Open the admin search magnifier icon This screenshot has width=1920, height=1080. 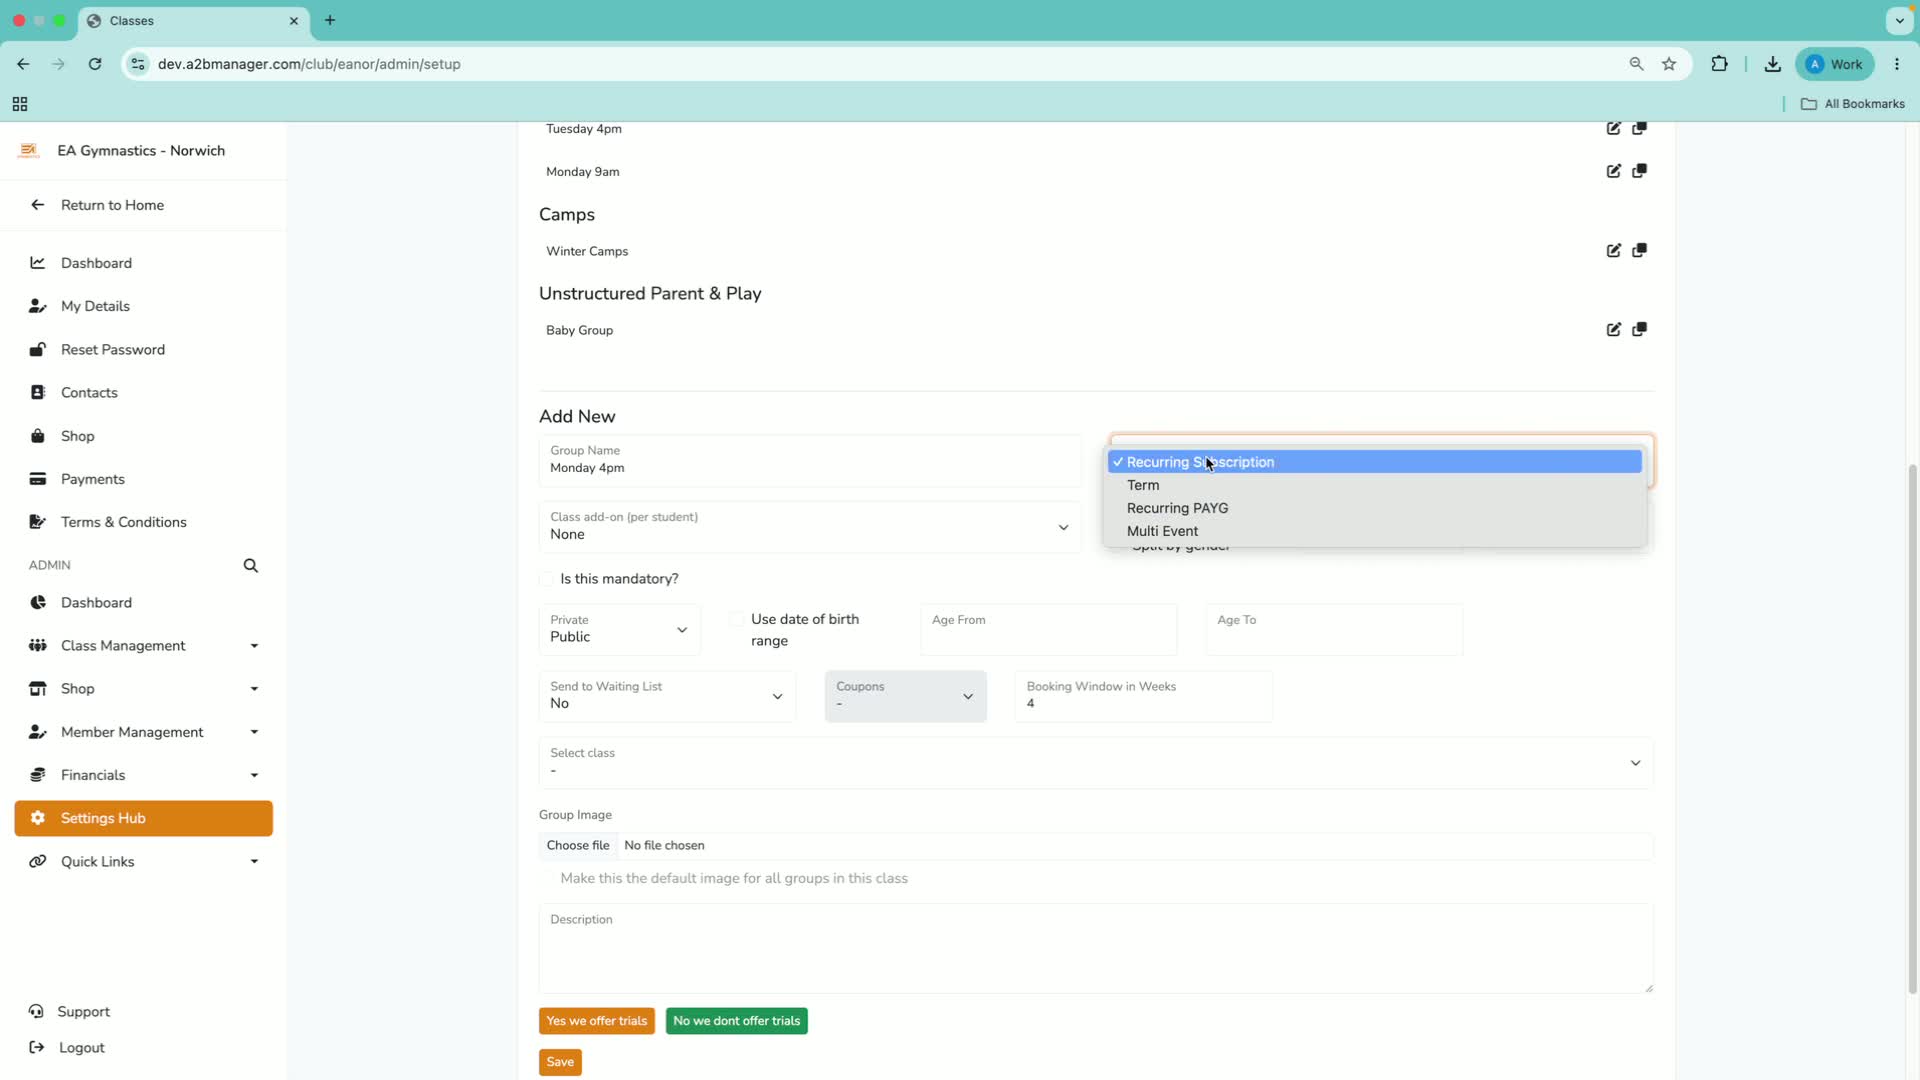[x=251, y=566]
